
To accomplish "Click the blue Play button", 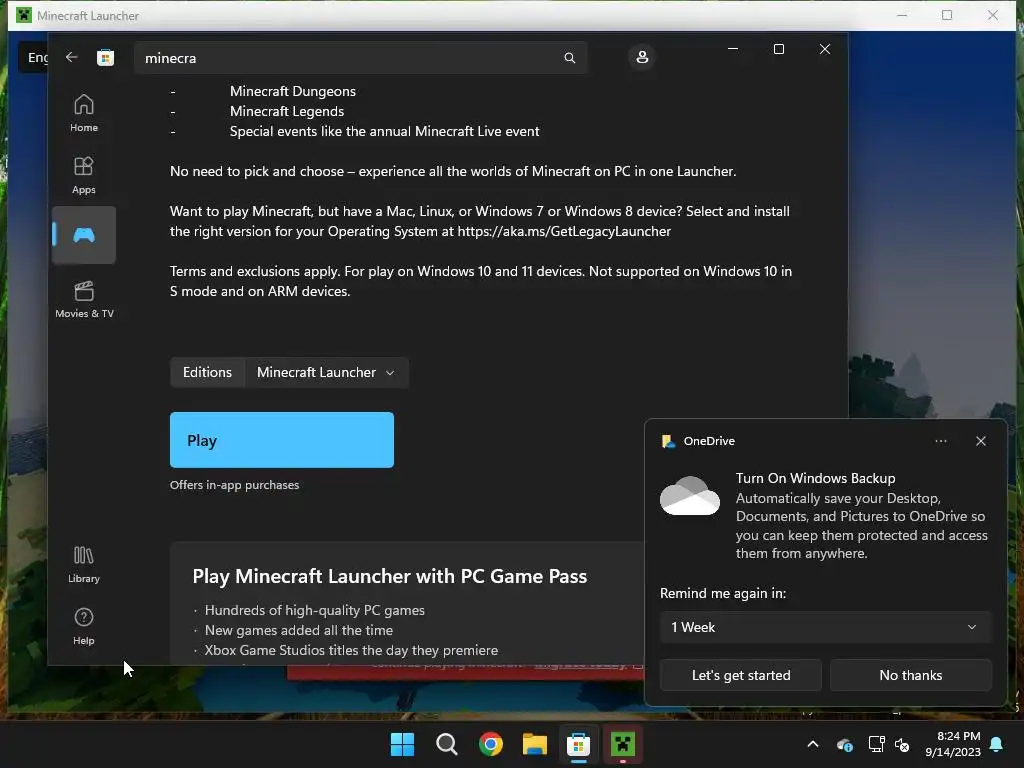I will (x=281, y=440).
